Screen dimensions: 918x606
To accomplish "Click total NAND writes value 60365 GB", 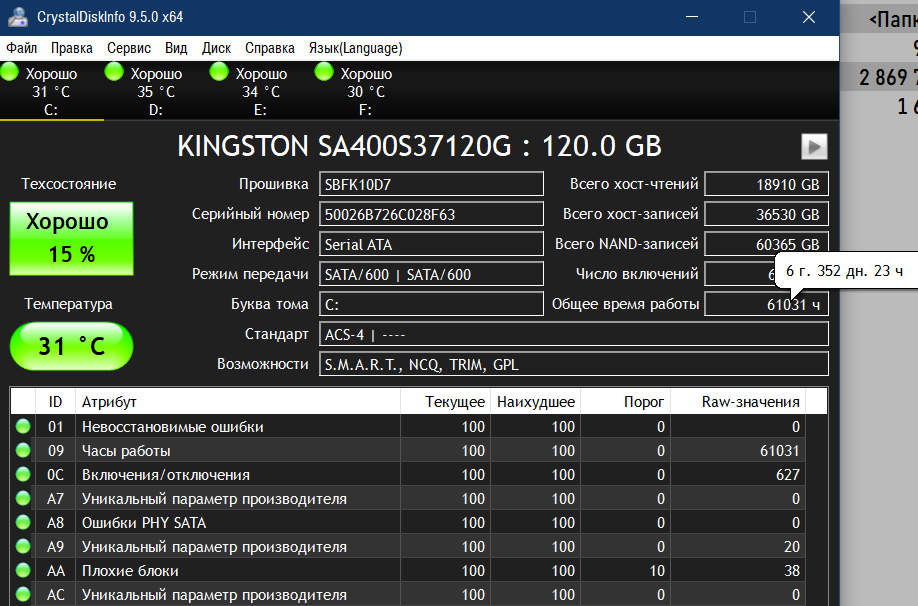I will click(x=766, y=244).
